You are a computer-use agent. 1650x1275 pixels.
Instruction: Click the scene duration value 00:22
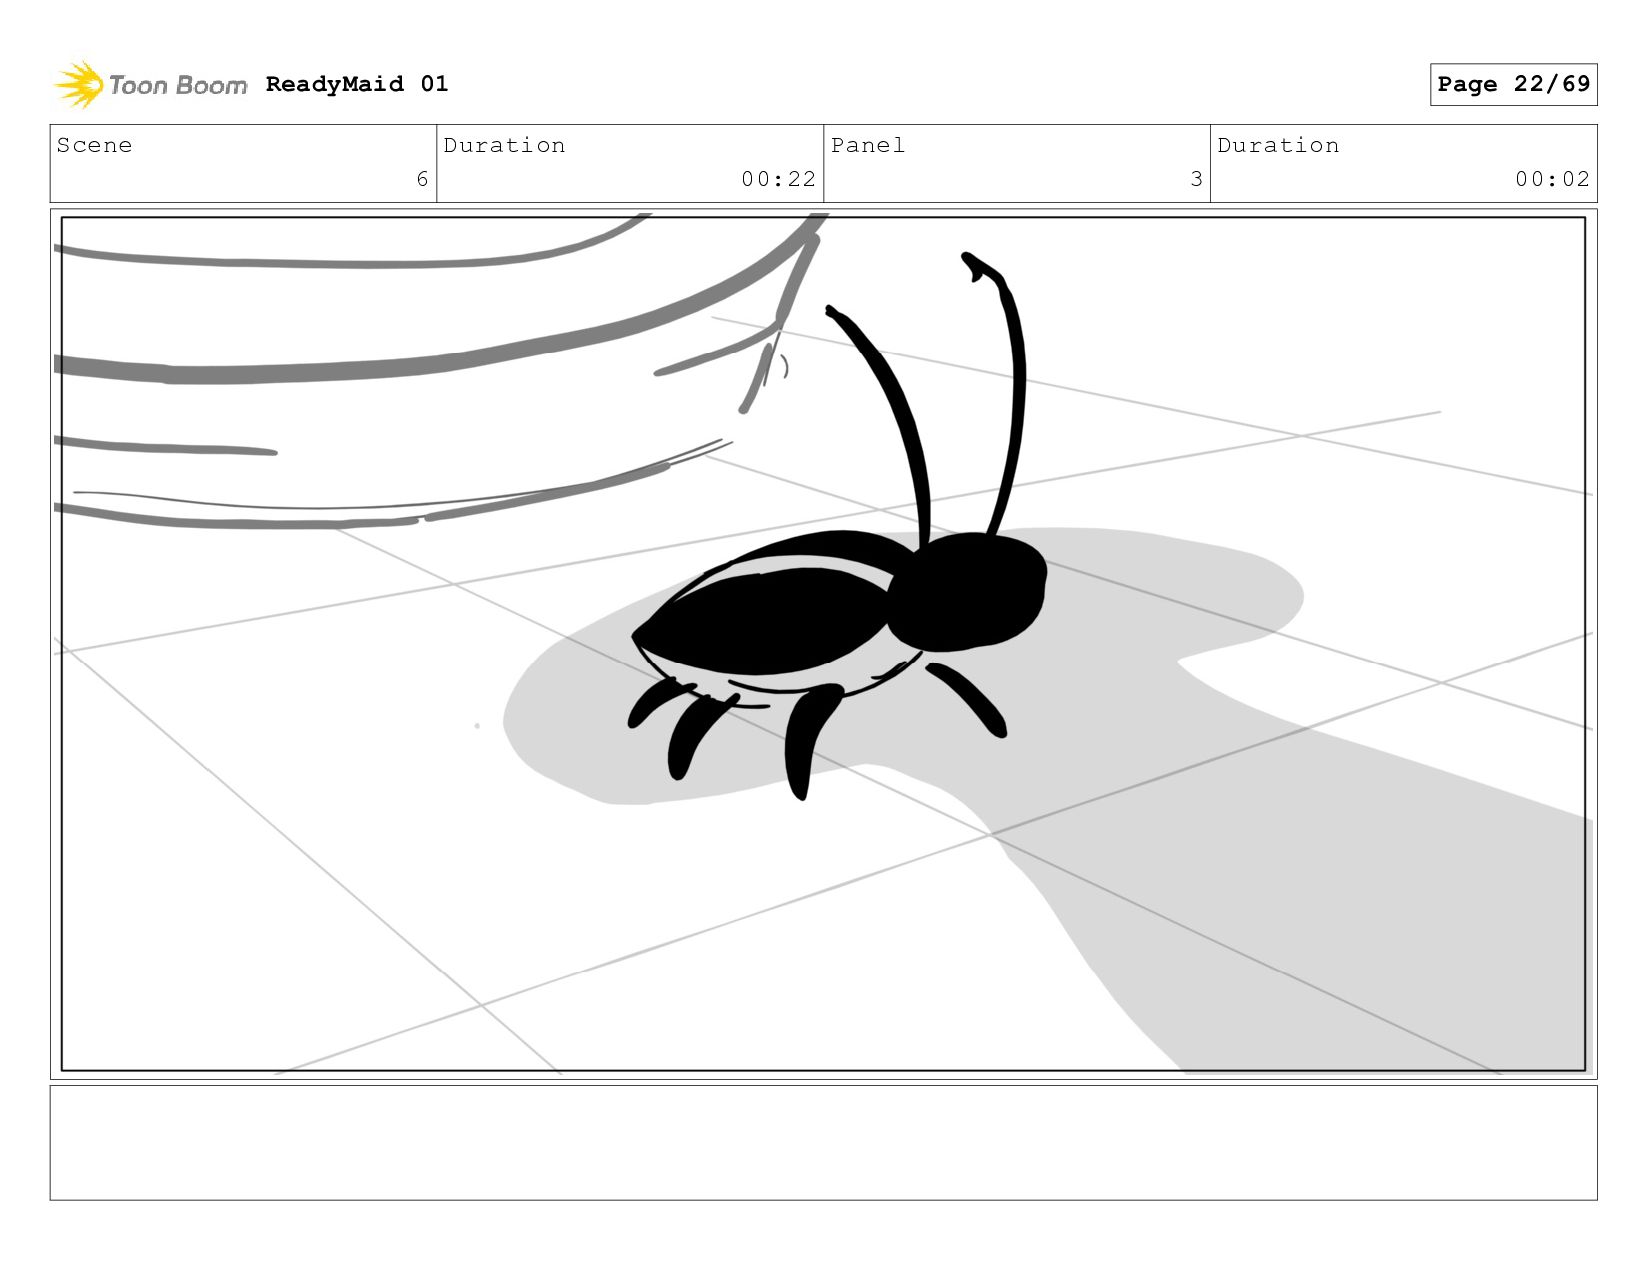tap(778, 179)
